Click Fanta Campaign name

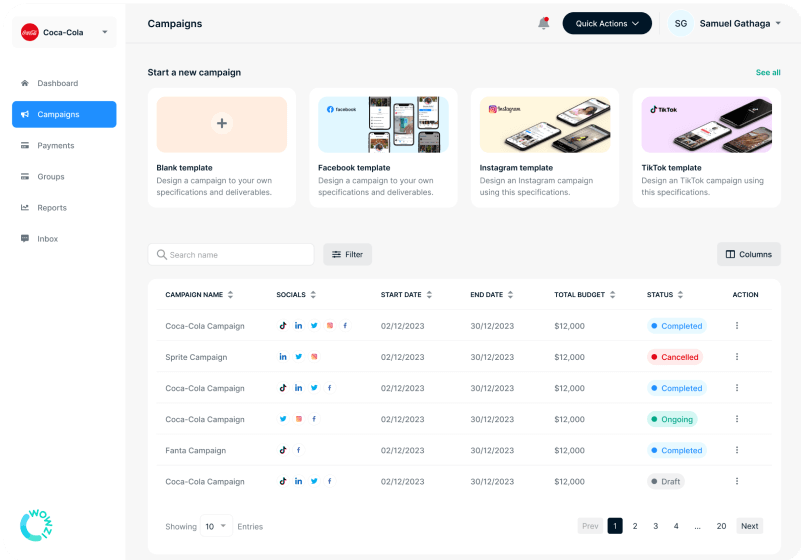196,451
